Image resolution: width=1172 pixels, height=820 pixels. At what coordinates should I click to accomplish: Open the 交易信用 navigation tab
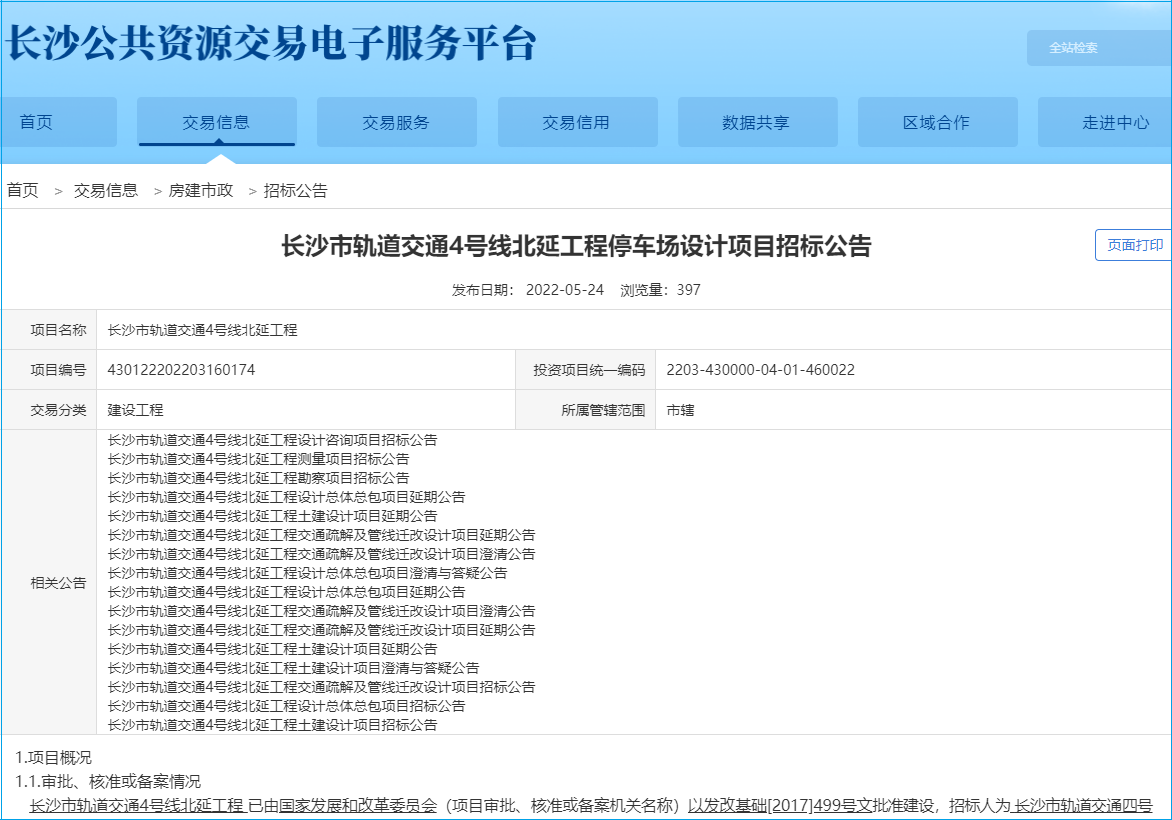[576, 123]
